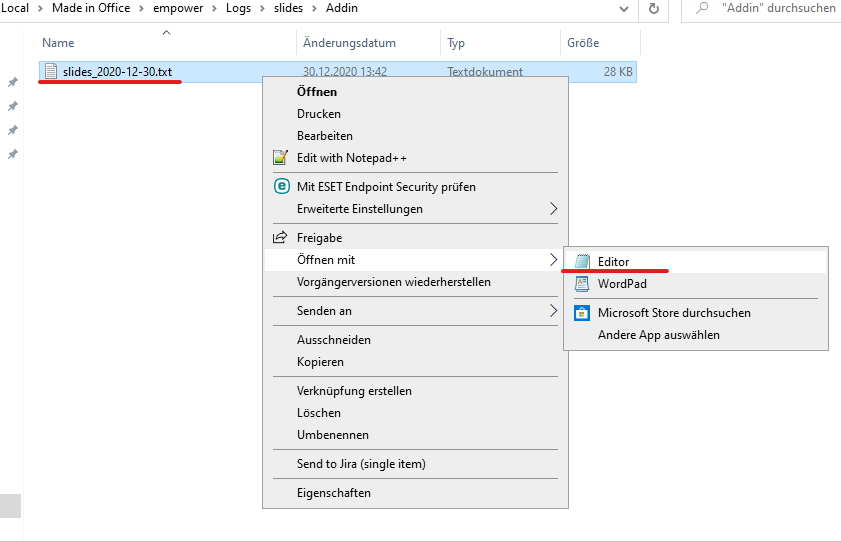Click Local in breadcrumb path
This screenshot has width=841, height=542.
(14, 8)
